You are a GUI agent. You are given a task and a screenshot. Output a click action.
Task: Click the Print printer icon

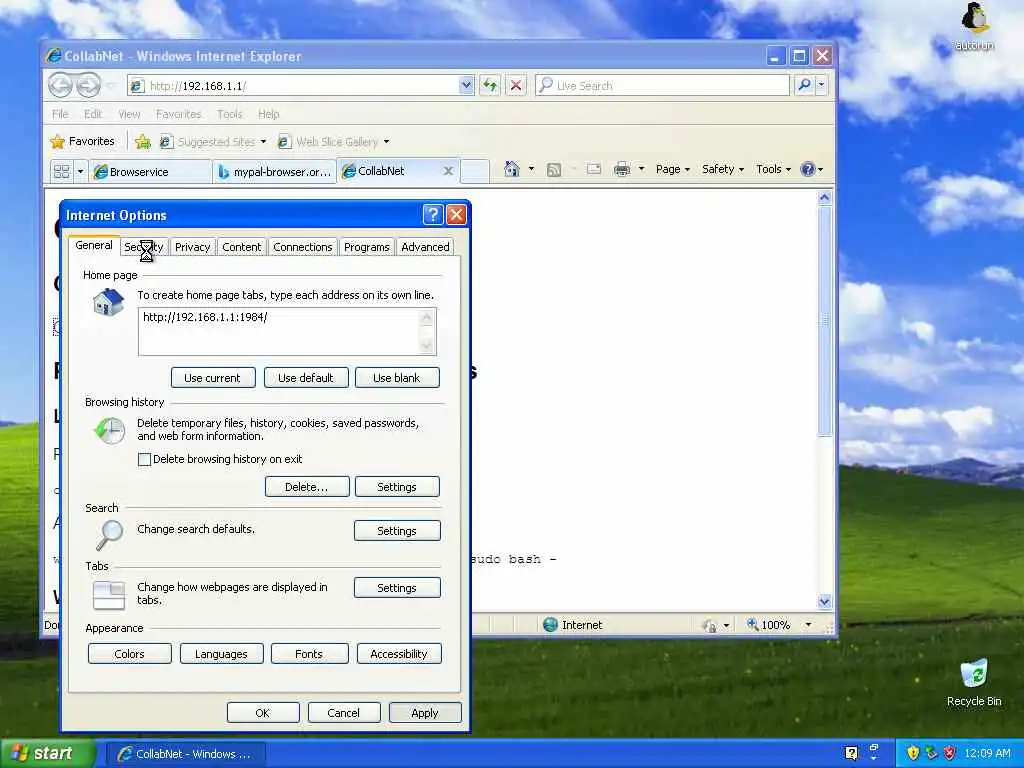coord(622,169)
